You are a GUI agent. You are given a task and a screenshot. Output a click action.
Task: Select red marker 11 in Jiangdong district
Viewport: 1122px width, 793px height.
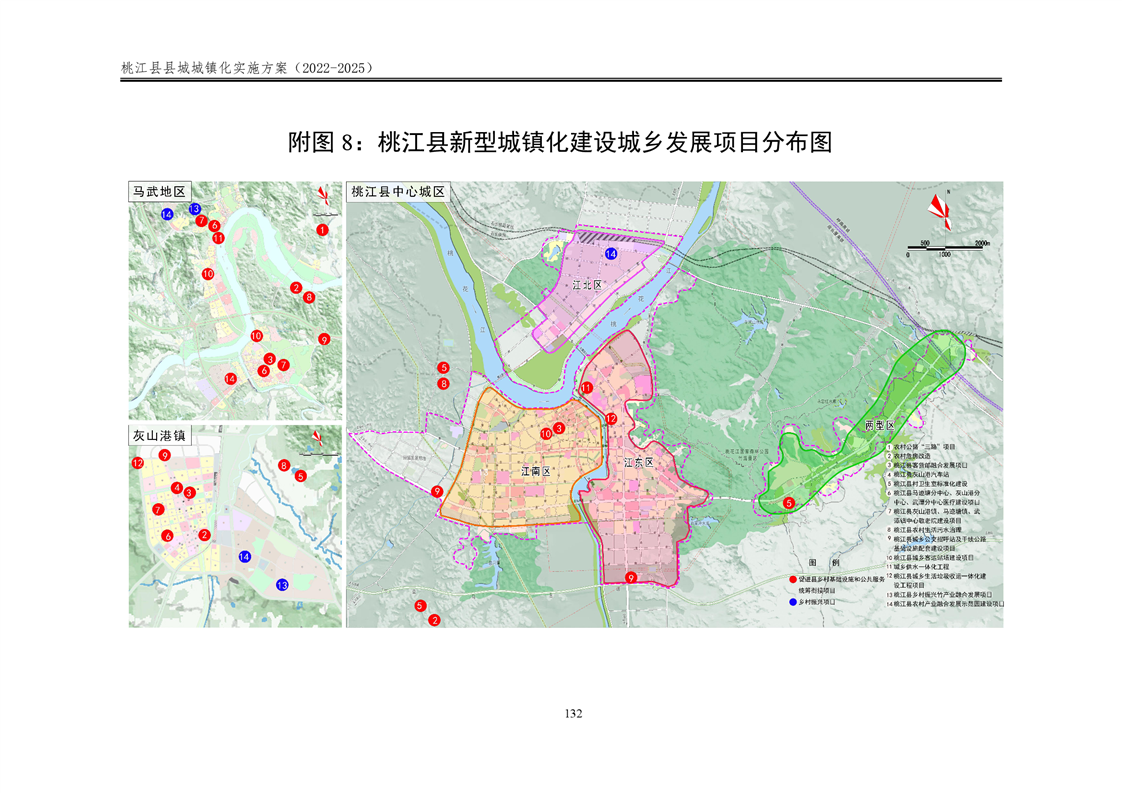tap(587, 388)
